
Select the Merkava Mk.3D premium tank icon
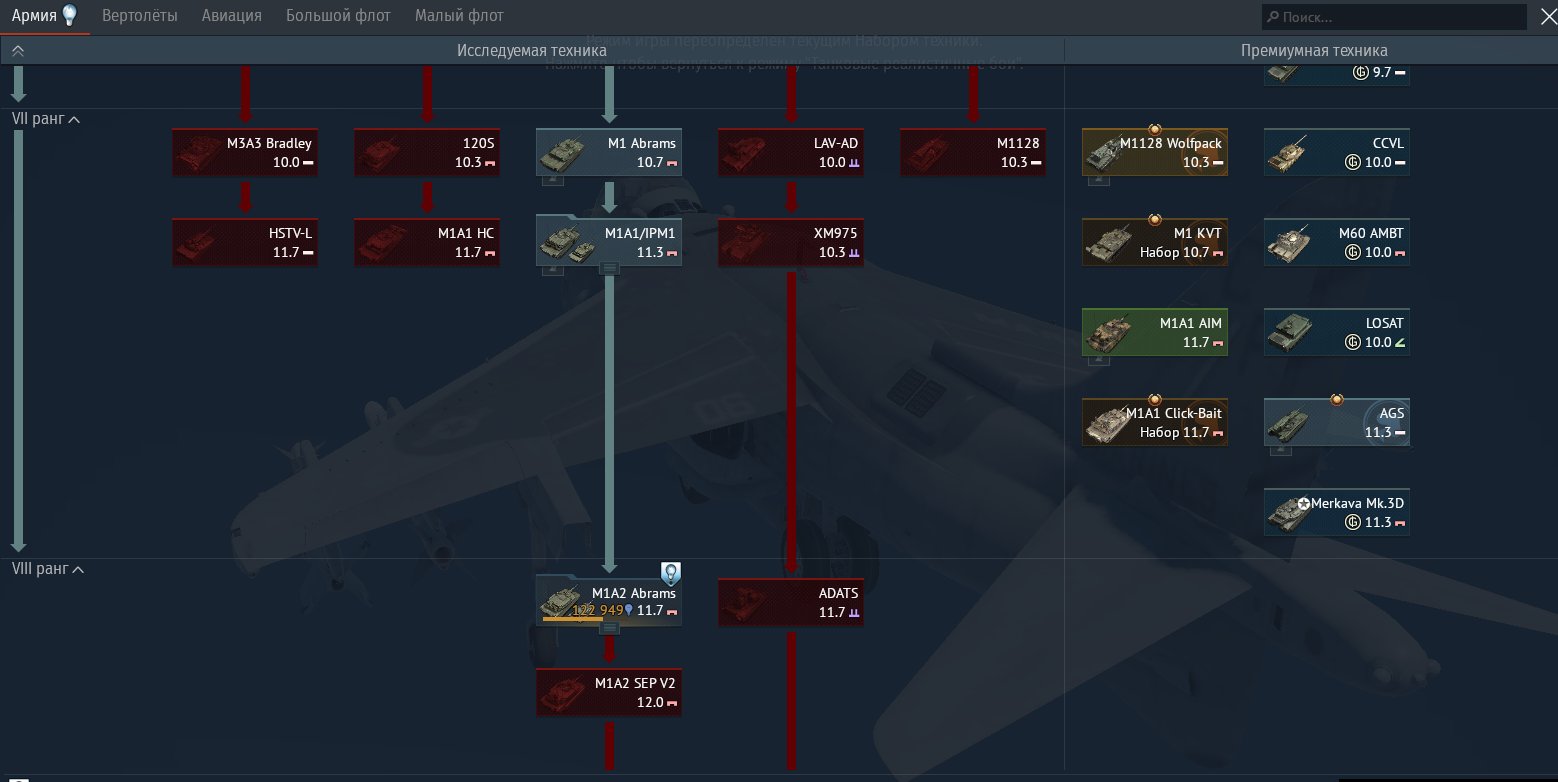1289,513
